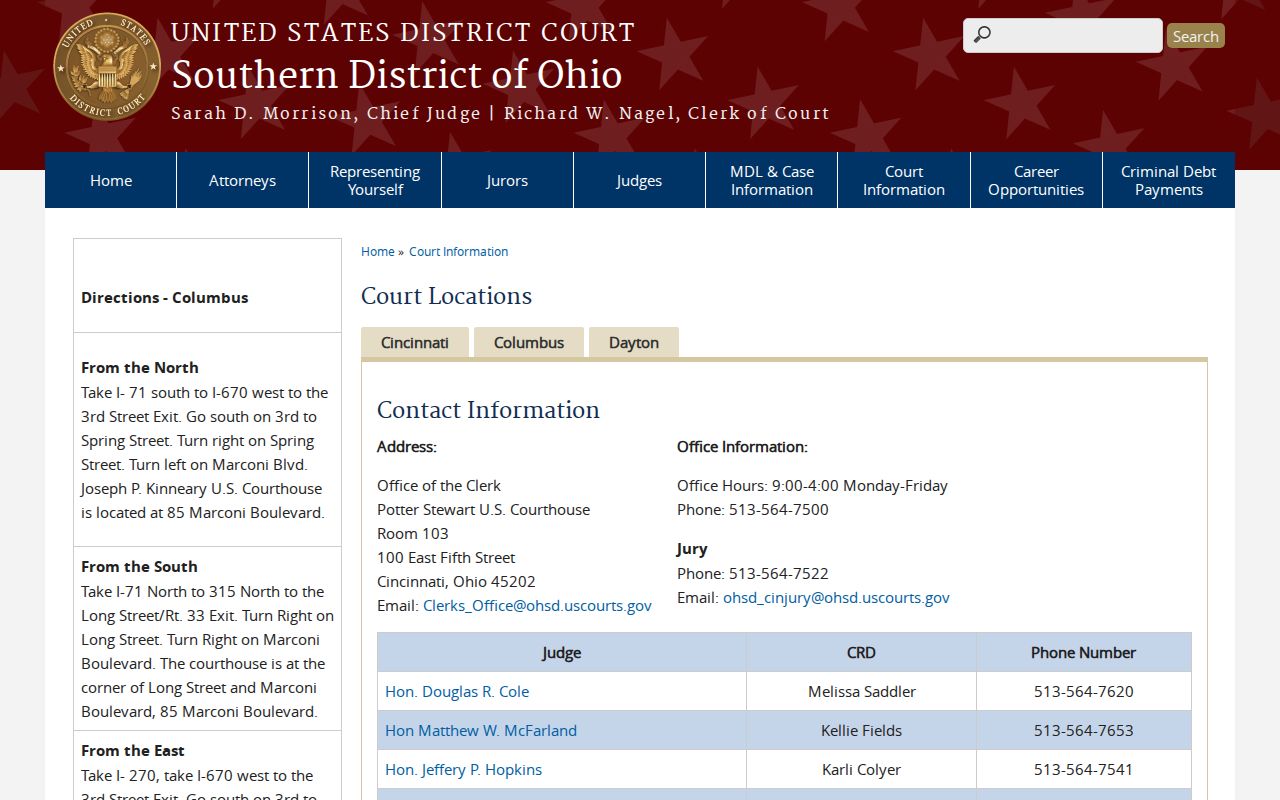This screenshot has width=1280, height=800.
Task: Select phone number 513-564-7541
Action: tap(1084, 769)
